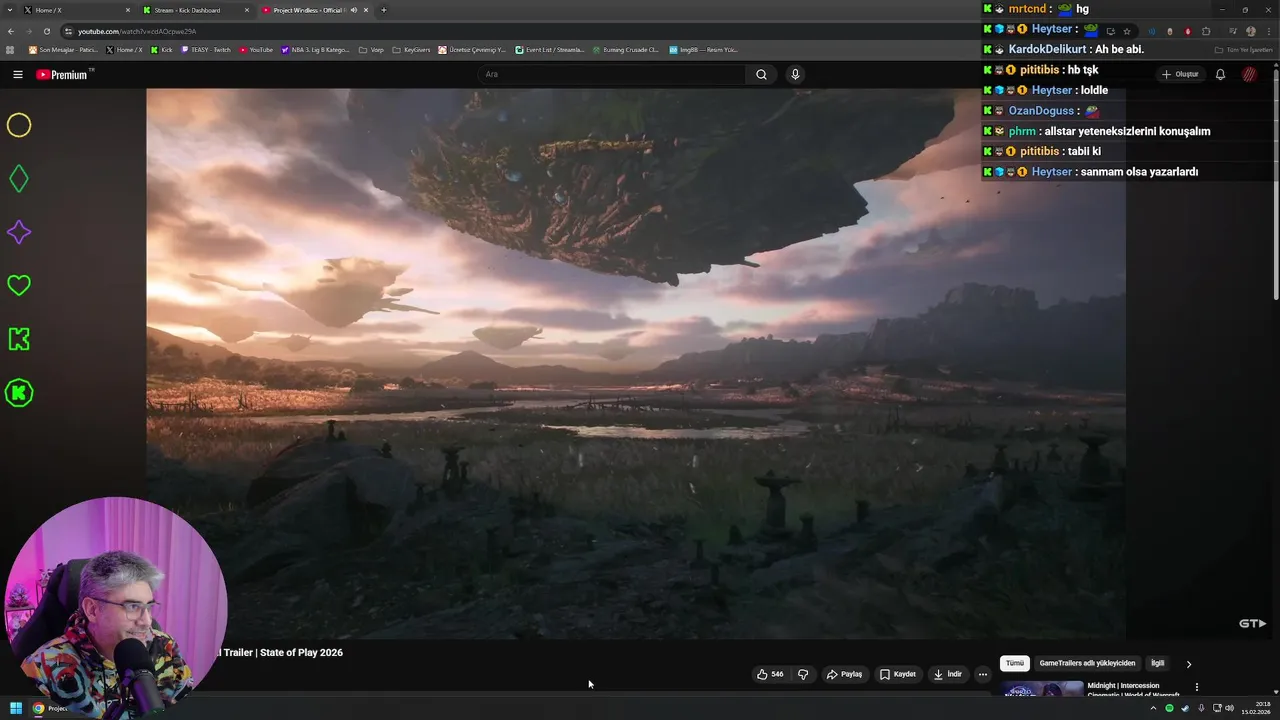
Task: Open TEASY - Twitch bookmark
Action: point(206,49)
